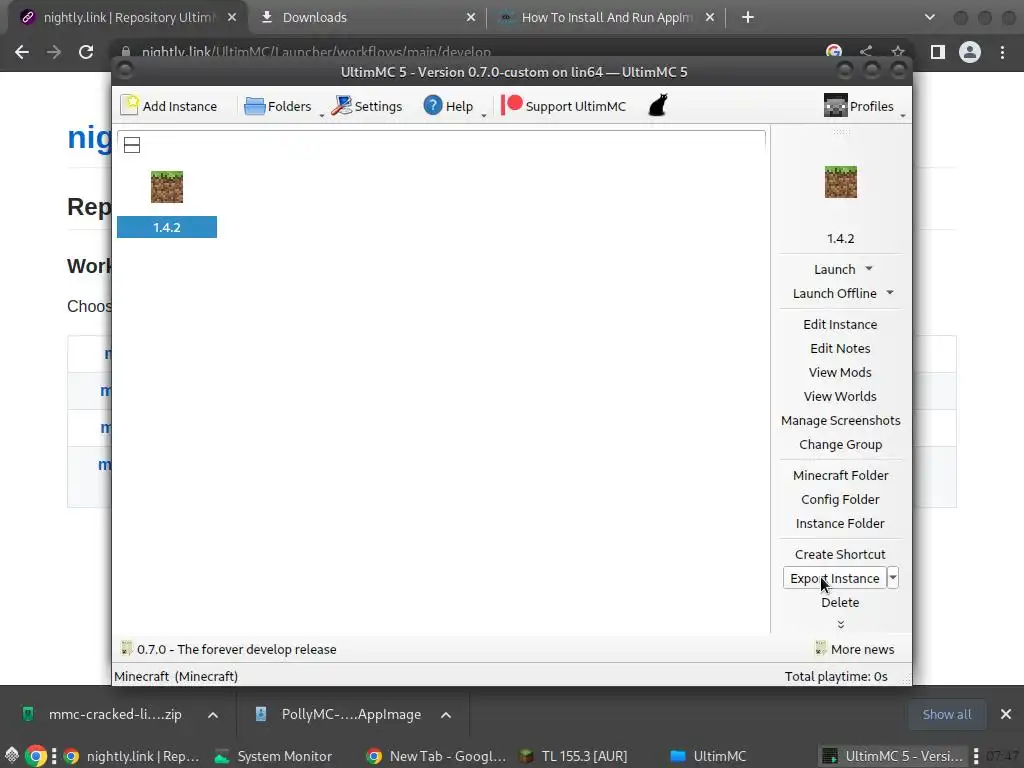Open the Launch dropdown arrow
This screenshot has height=768, width=1024.
coord(869,268)
